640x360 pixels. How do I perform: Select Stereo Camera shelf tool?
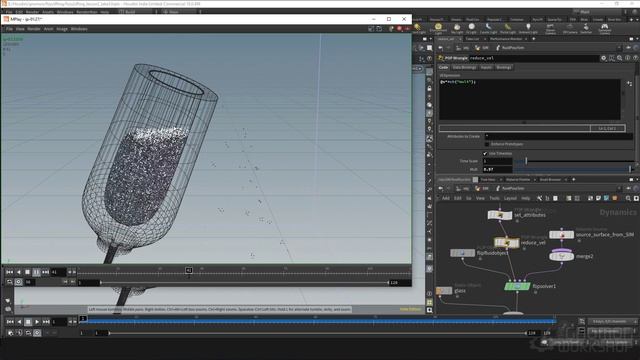point(550,29)
